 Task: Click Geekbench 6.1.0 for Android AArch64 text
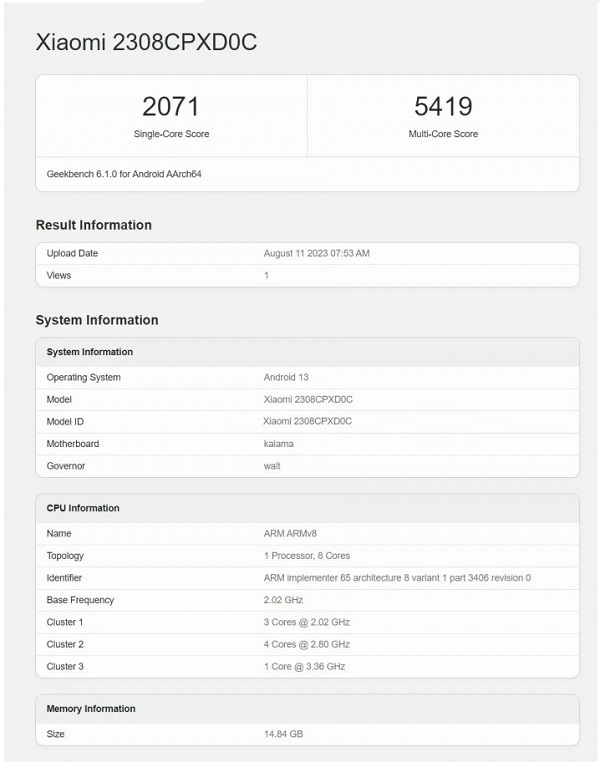tap(124, 174)
